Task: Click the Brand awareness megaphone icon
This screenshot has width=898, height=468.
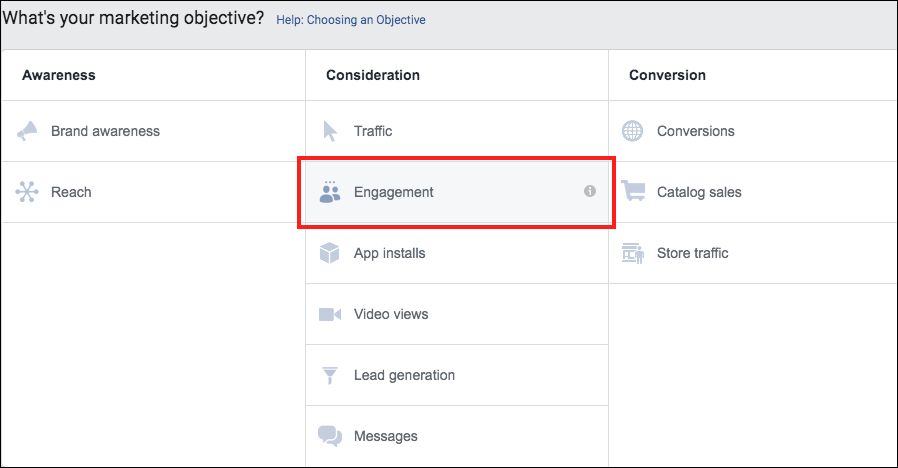Action: tap(27, 131)
